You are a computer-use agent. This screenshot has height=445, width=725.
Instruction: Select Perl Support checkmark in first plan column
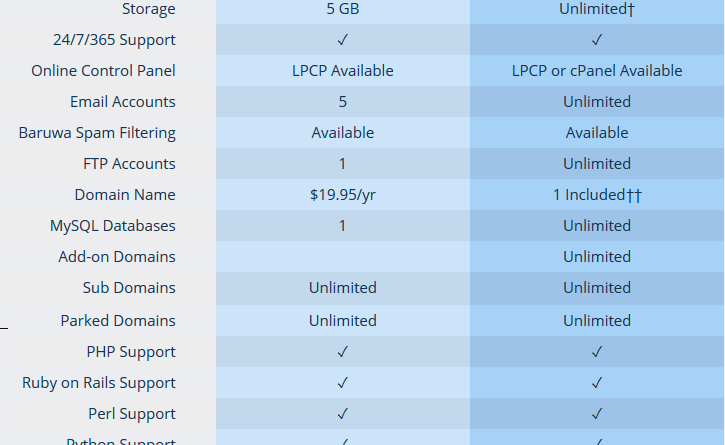click(x=343, y=414)
